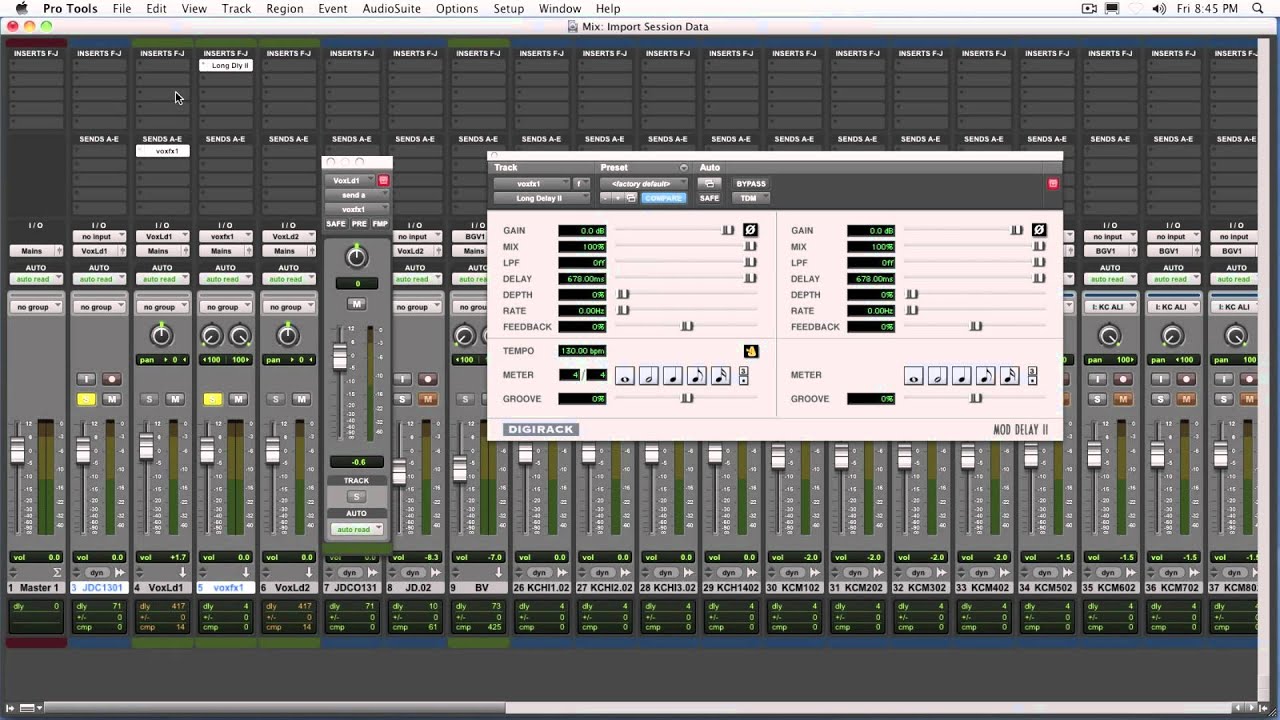Go to next preset with plus button
The width and height of the screenshot is (1280, 720).
(618, 198)
